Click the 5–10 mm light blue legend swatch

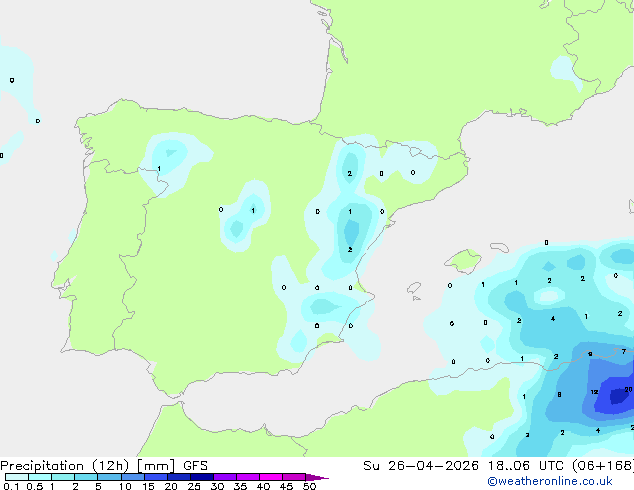(x=109, y=477)
